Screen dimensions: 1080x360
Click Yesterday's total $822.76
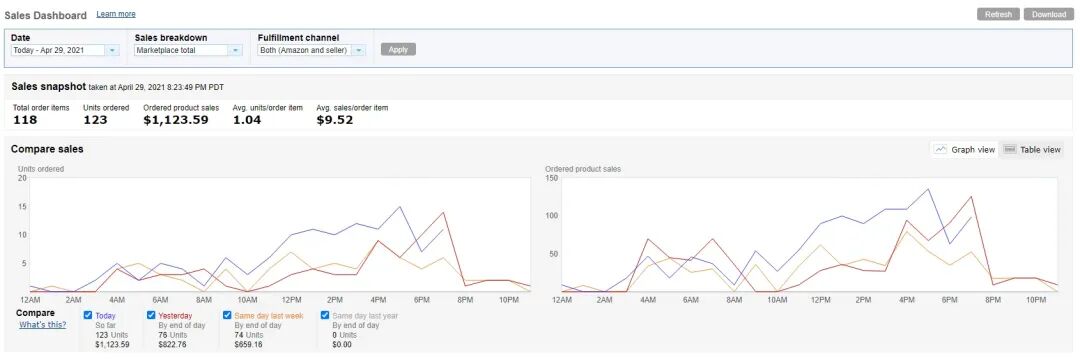pyautogui.click(x=172, y=343)
